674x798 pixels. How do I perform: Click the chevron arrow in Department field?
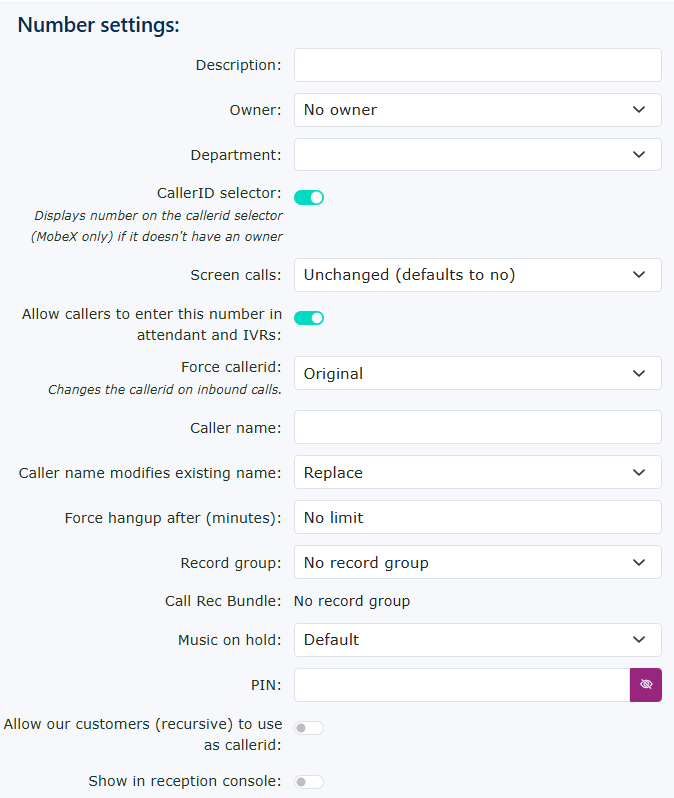[639, 155]
